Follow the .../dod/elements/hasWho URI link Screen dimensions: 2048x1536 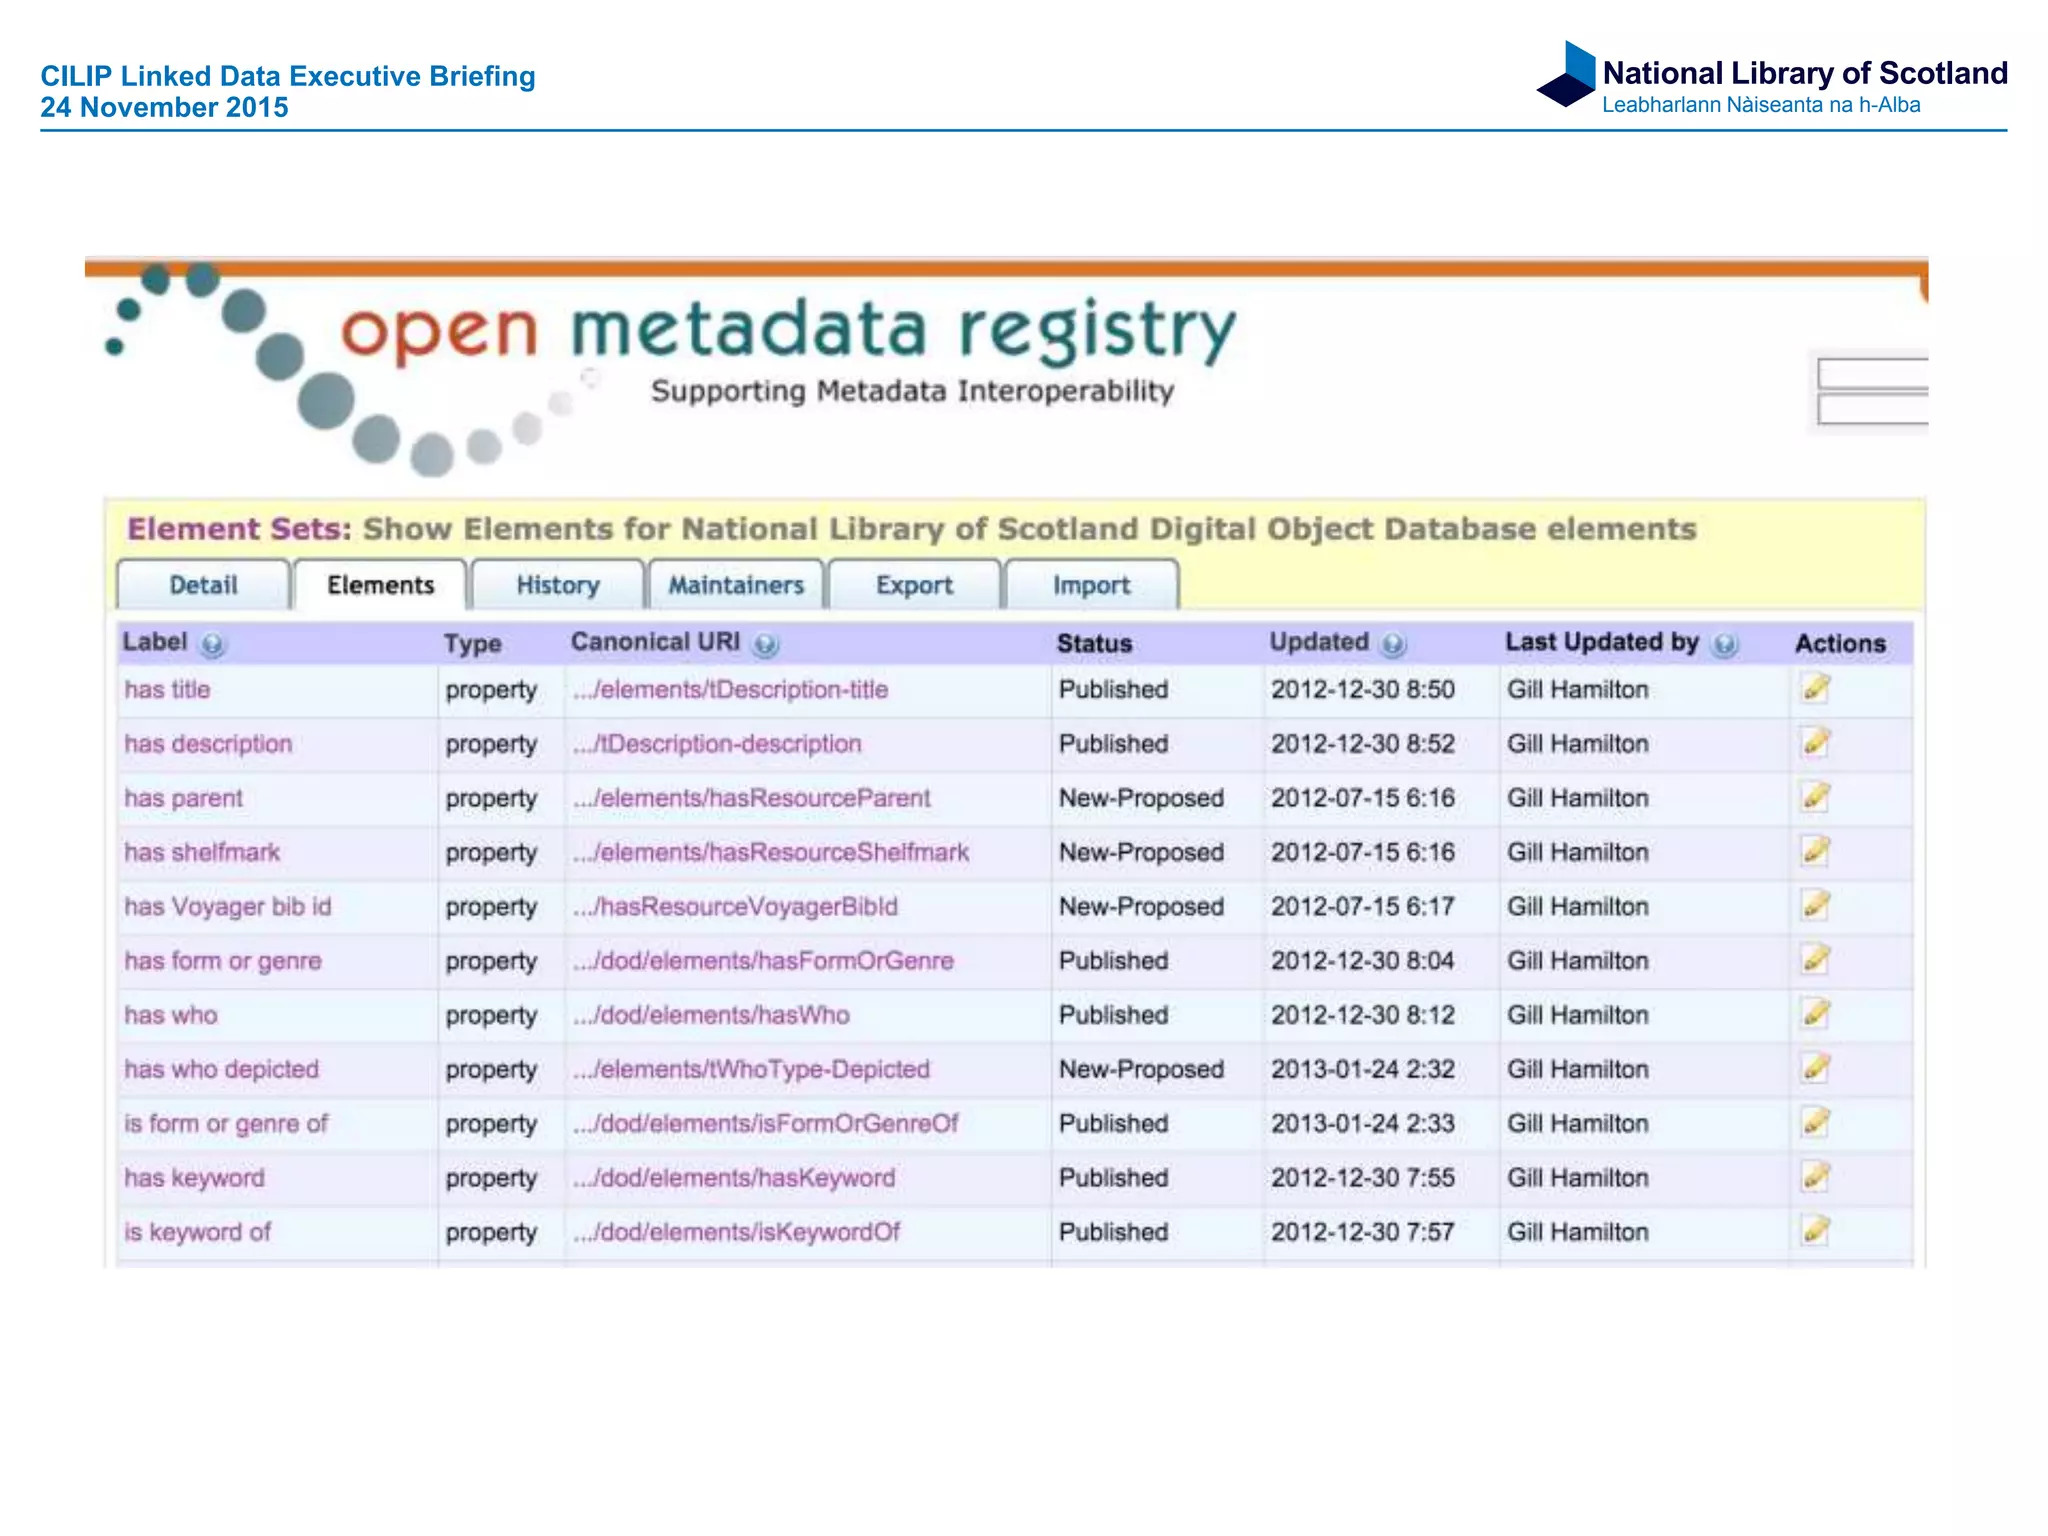pyautogui.click(x=711, y=1015)
